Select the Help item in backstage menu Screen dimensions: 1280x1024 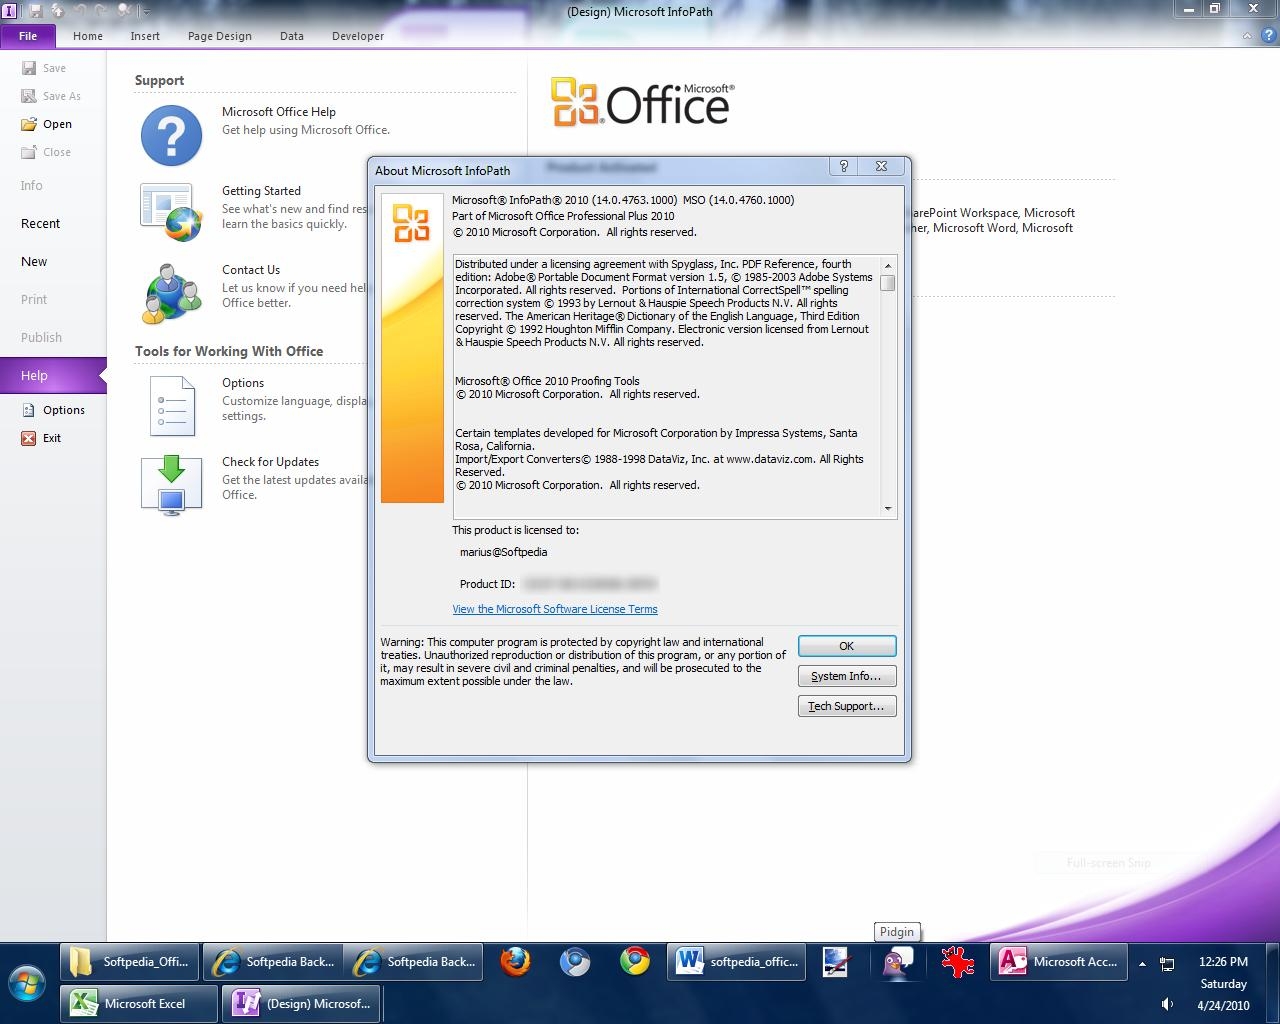(x=53, y=376)
